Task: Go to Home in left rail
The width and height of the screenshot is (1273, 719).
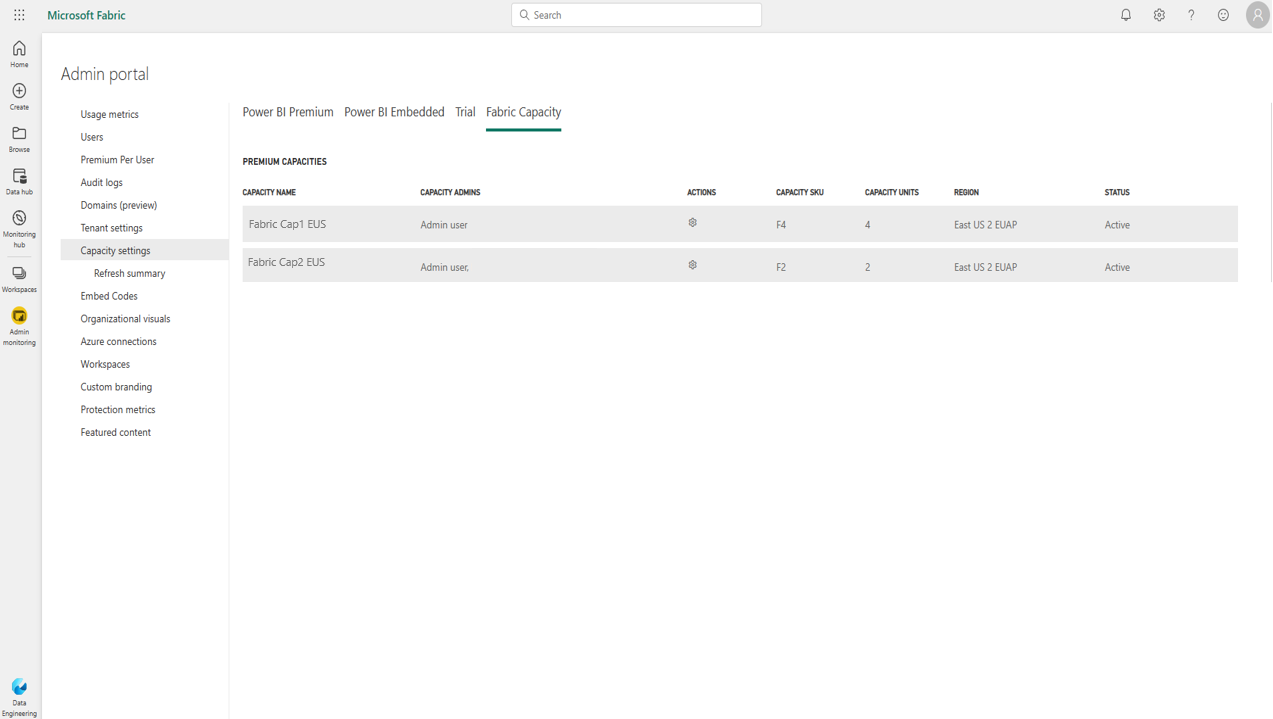Action: click(19, 54)
